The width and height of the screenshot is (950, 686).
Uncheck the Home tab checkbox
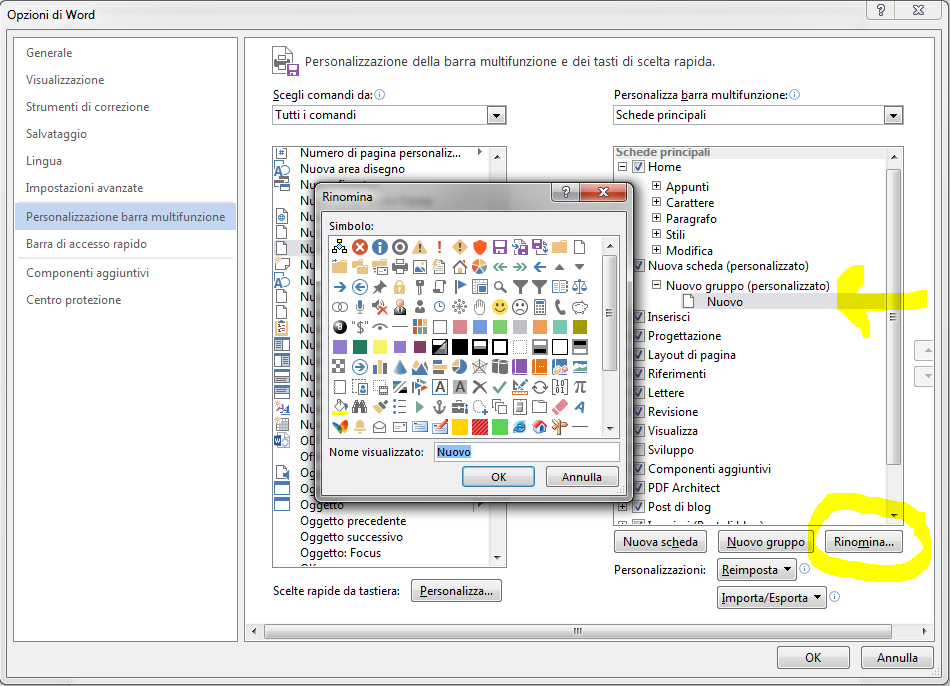[638, 167]
